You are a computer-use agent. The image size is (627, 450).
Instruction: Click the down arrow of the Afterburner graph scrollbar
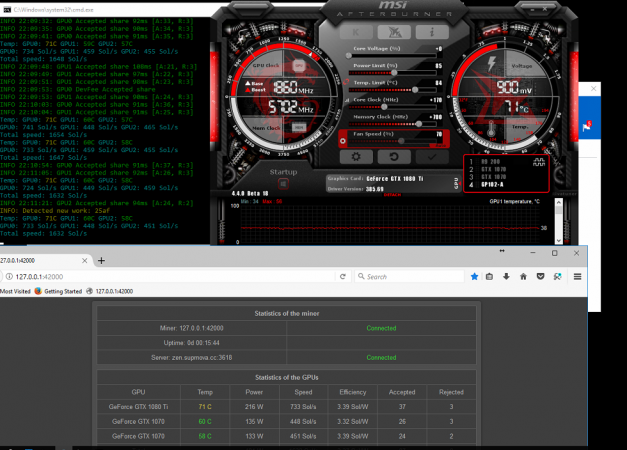point(559,241)
